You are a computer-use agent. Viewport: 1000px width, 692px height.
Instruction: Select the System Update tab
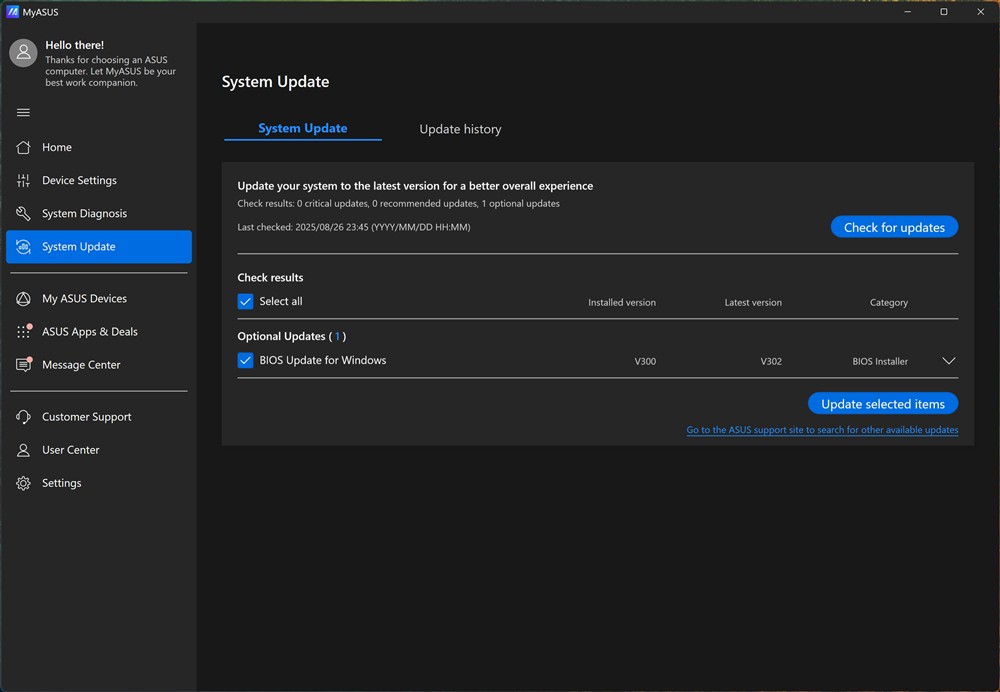point(302,128)
